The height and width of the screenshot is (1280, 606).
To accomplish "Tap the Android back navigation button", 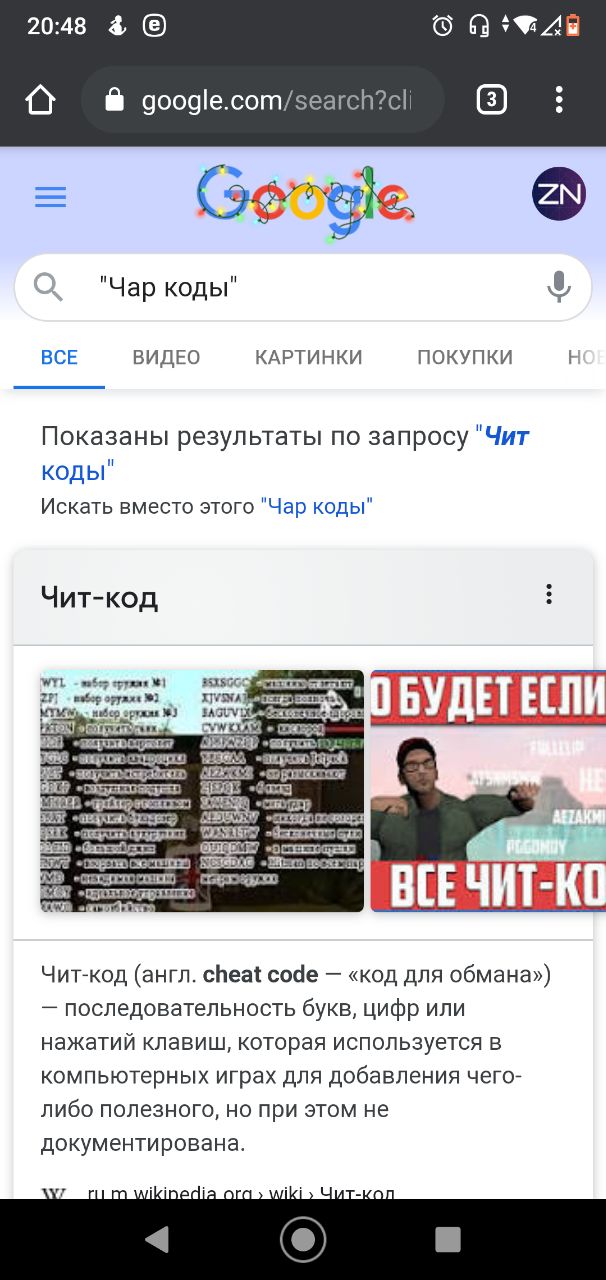I will [157, 1240].
